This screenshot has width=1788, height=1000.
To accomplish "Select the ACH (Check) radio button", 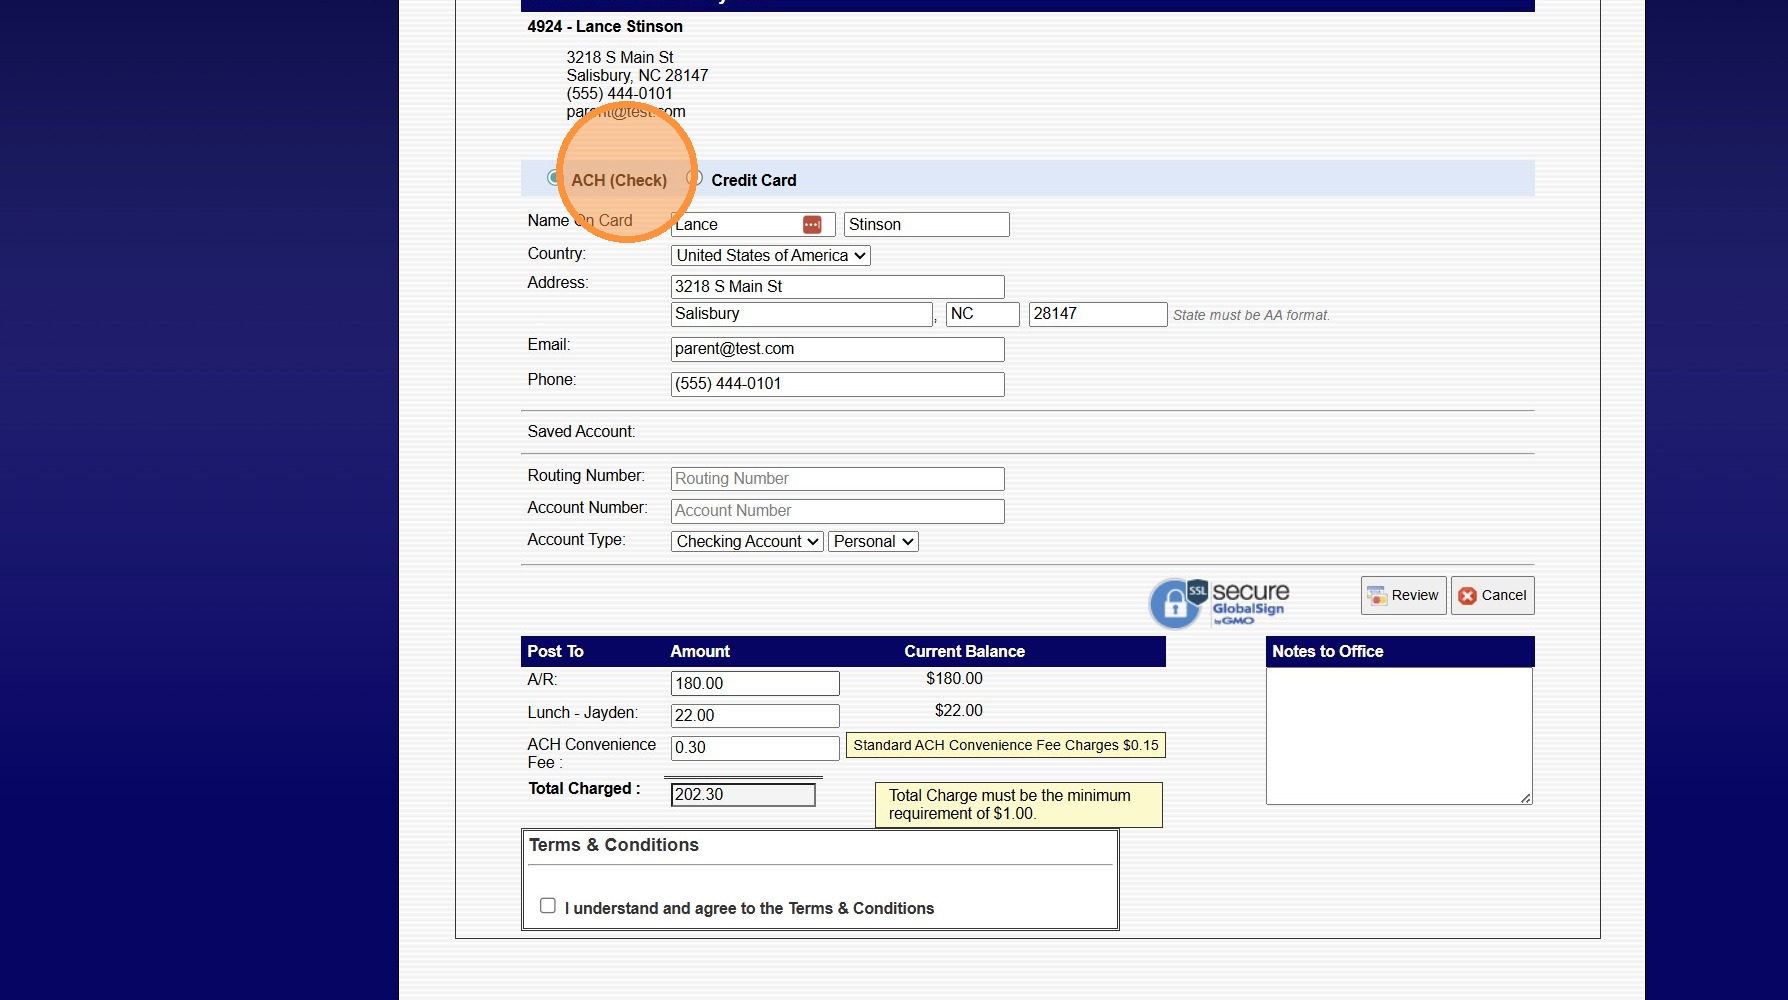I will point(553,178).
